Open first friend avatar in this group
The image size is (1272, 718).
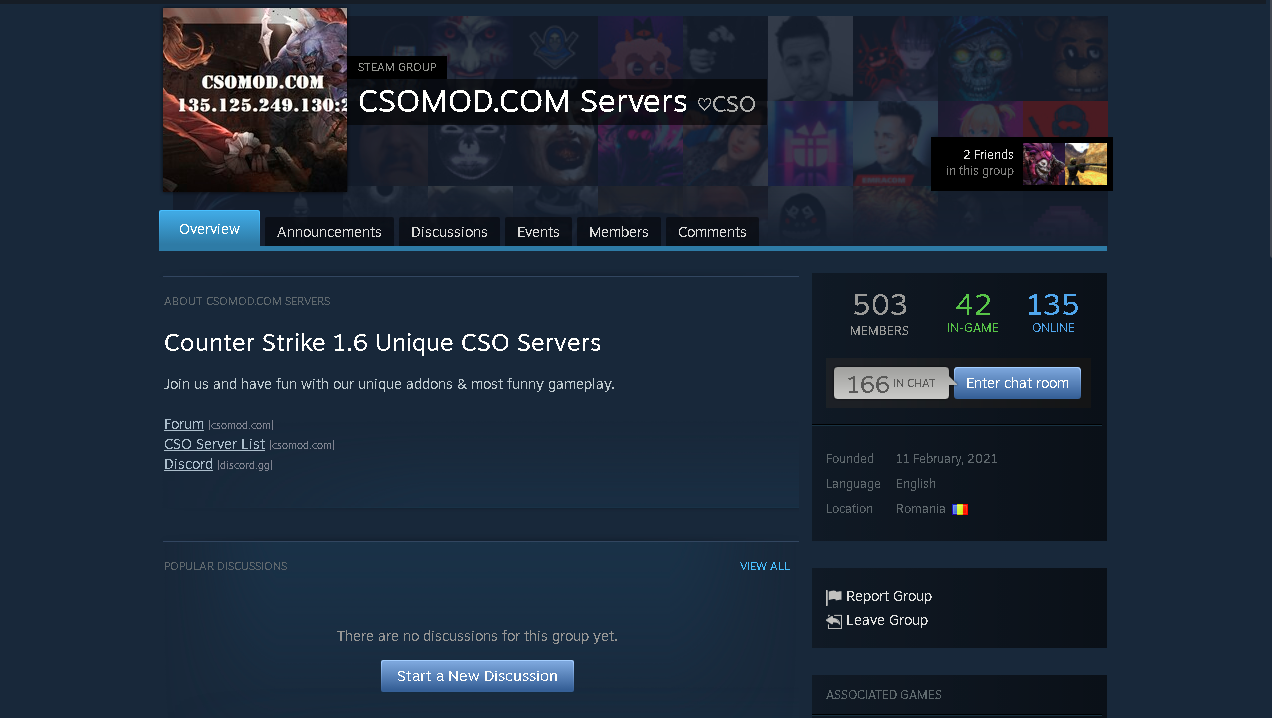[x=1043, y=164]
